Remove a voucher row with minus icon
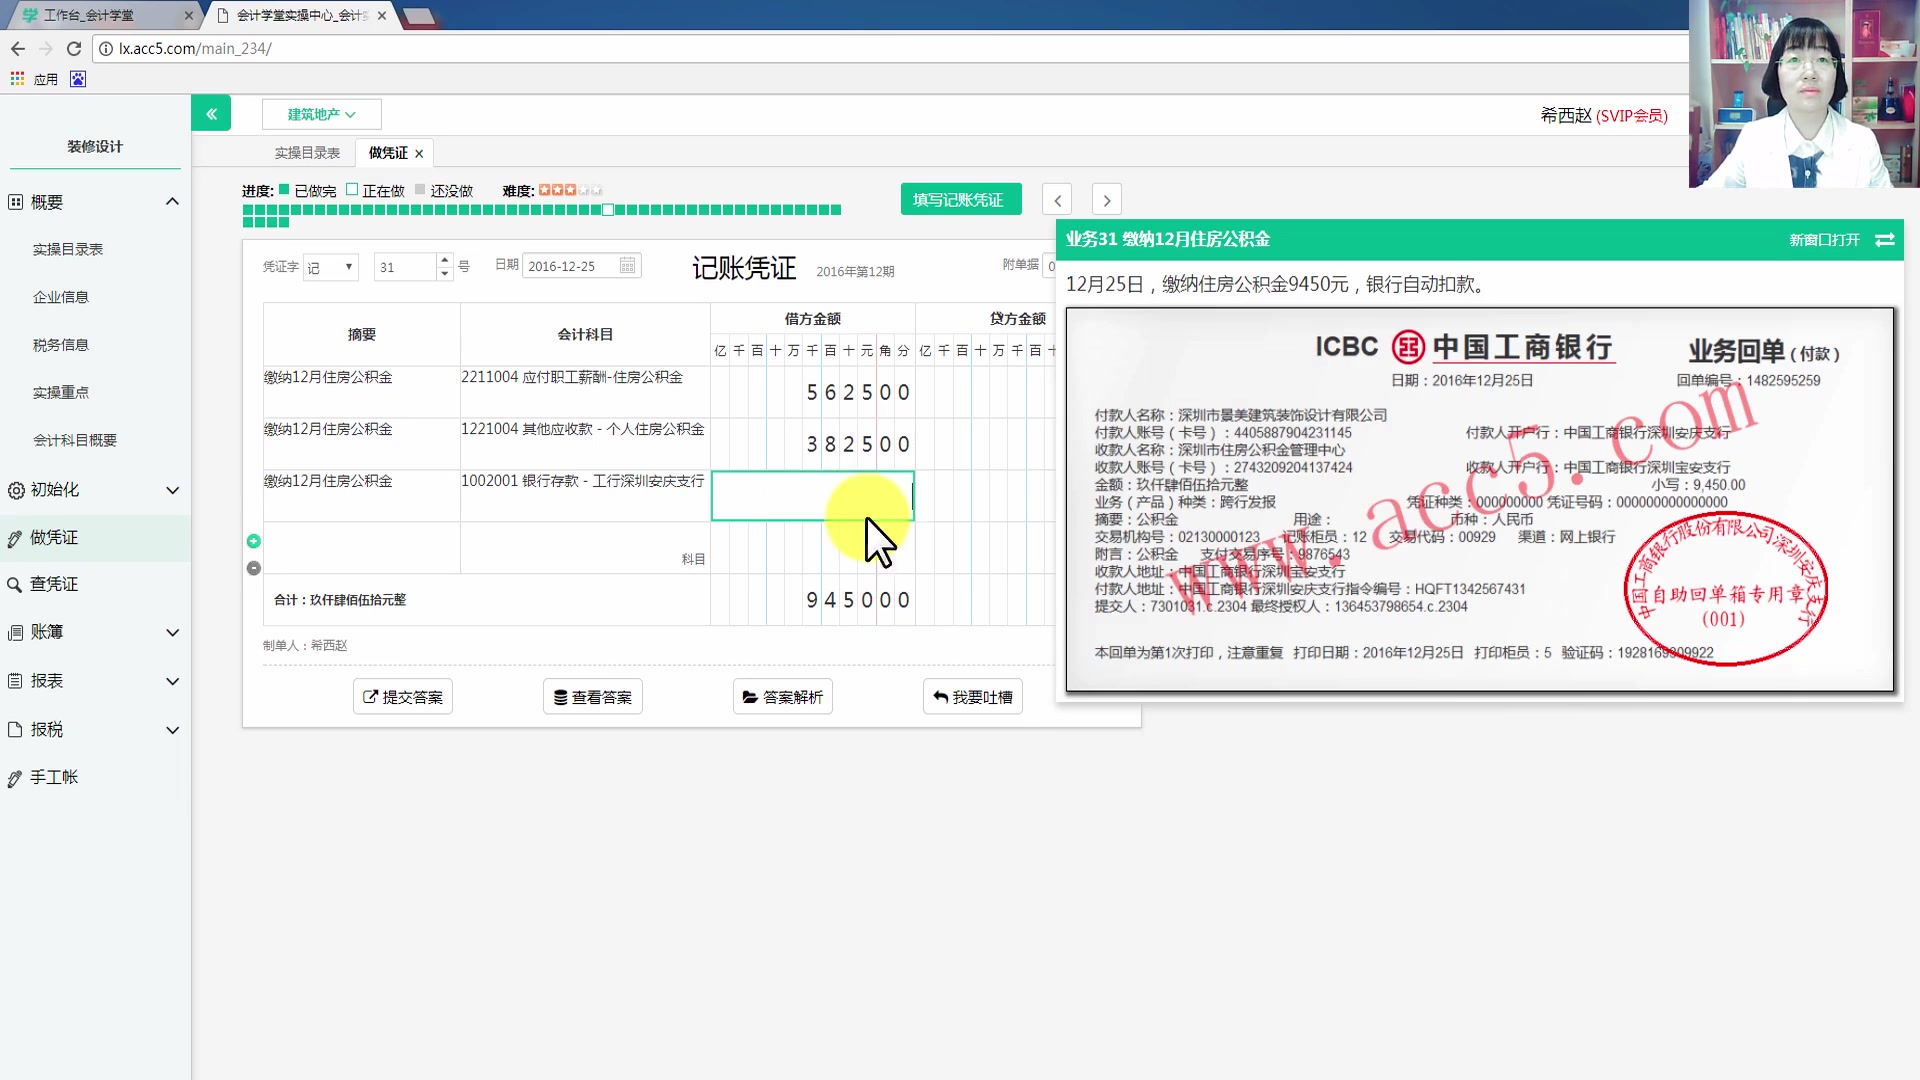 point(253,568)
